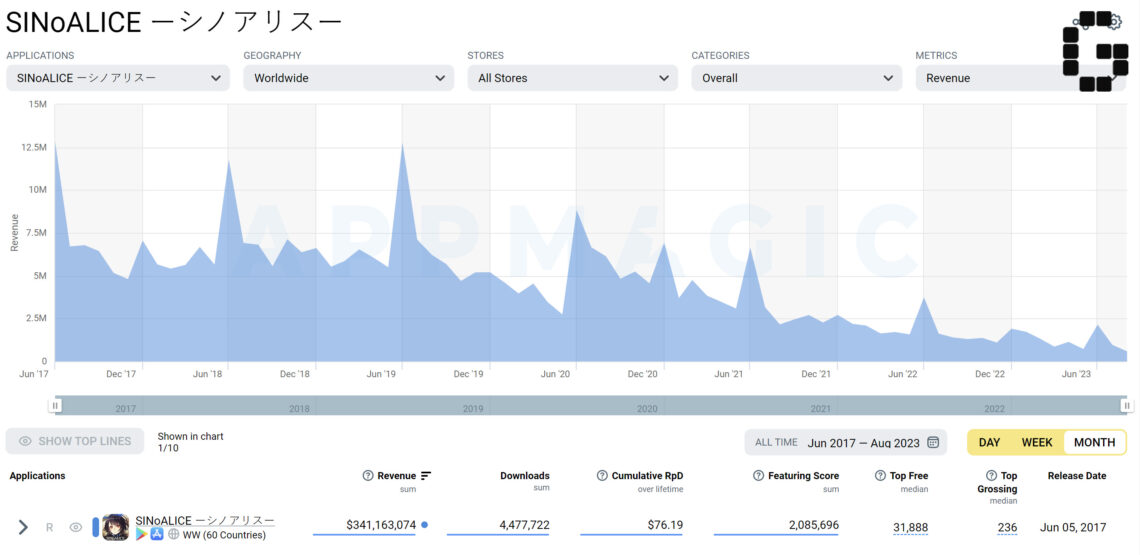
Task: Click the Cumulative RpD help icon
Action: 602,476
